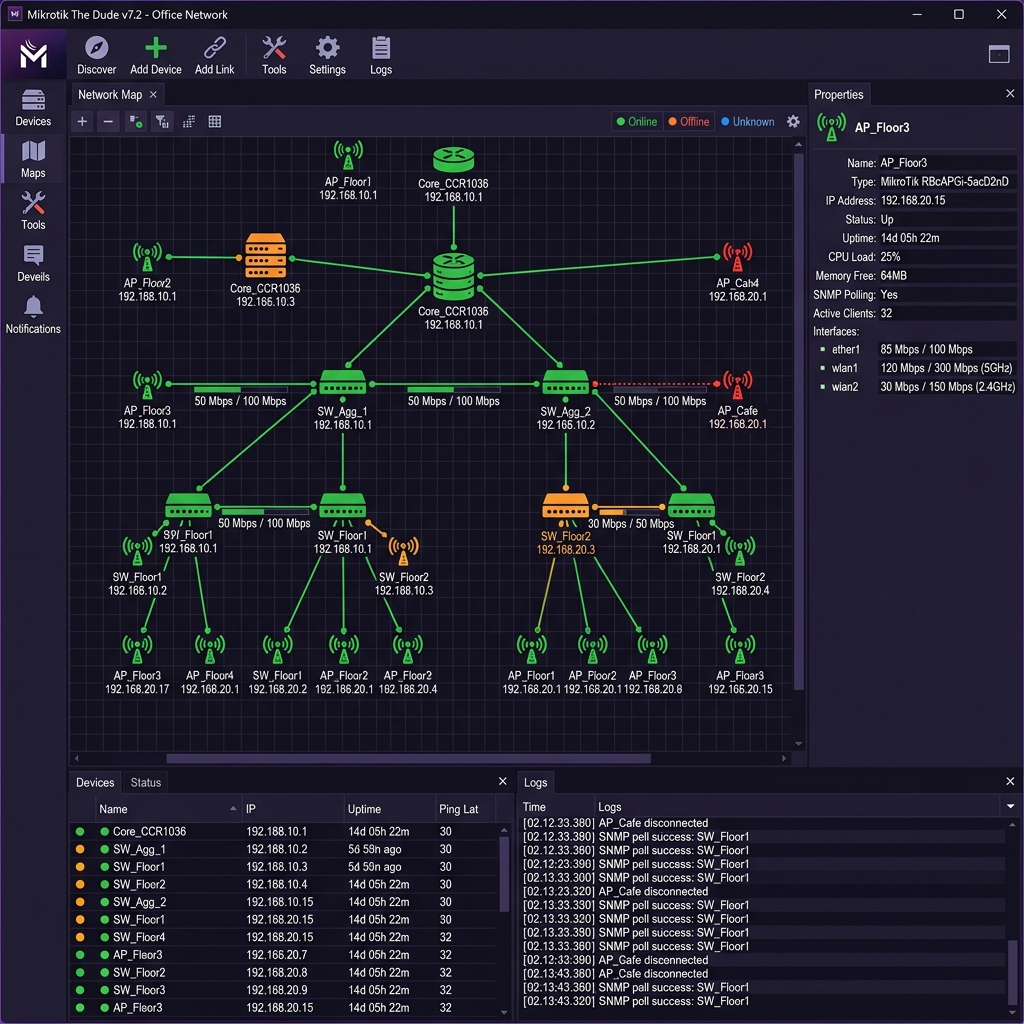This screenshot has width=1024, height=1024.
Task: Select the red AP_Cah4 access point
Action: (x=737, y=257)
